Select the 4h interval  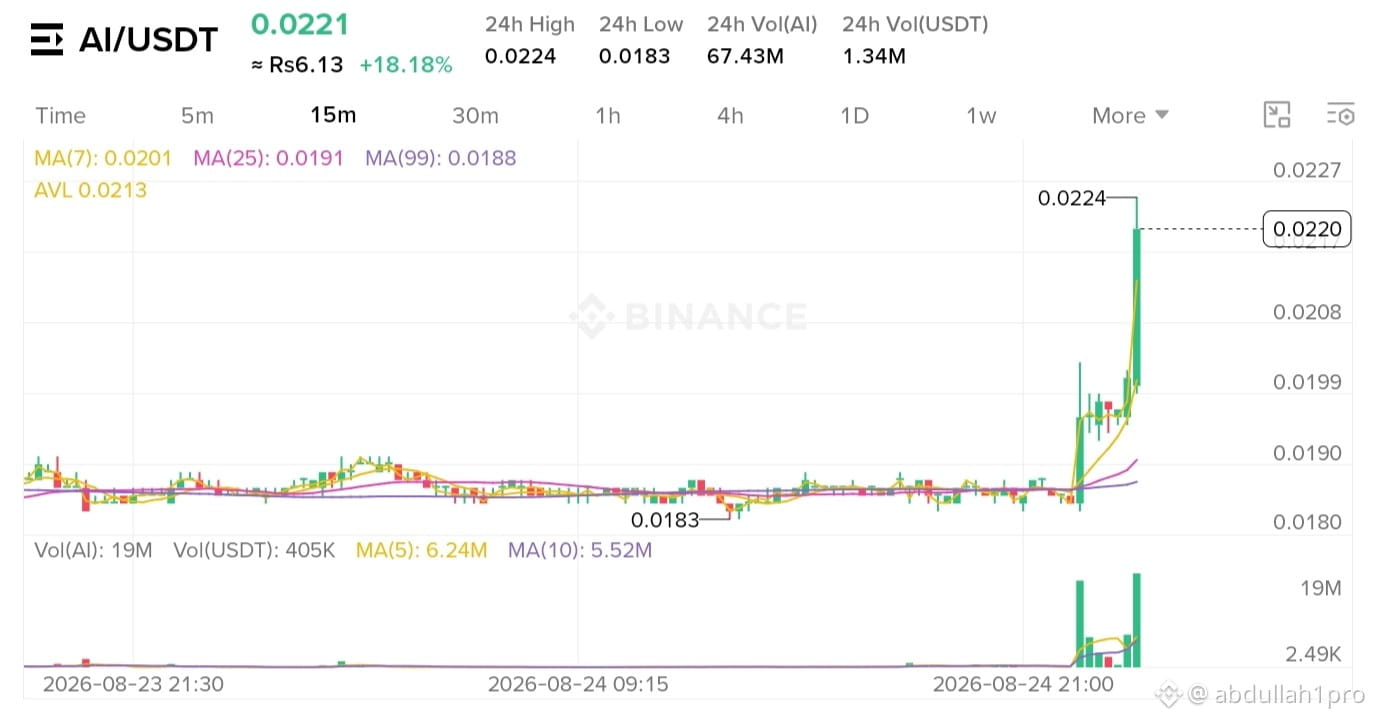[x=730, y=115]
